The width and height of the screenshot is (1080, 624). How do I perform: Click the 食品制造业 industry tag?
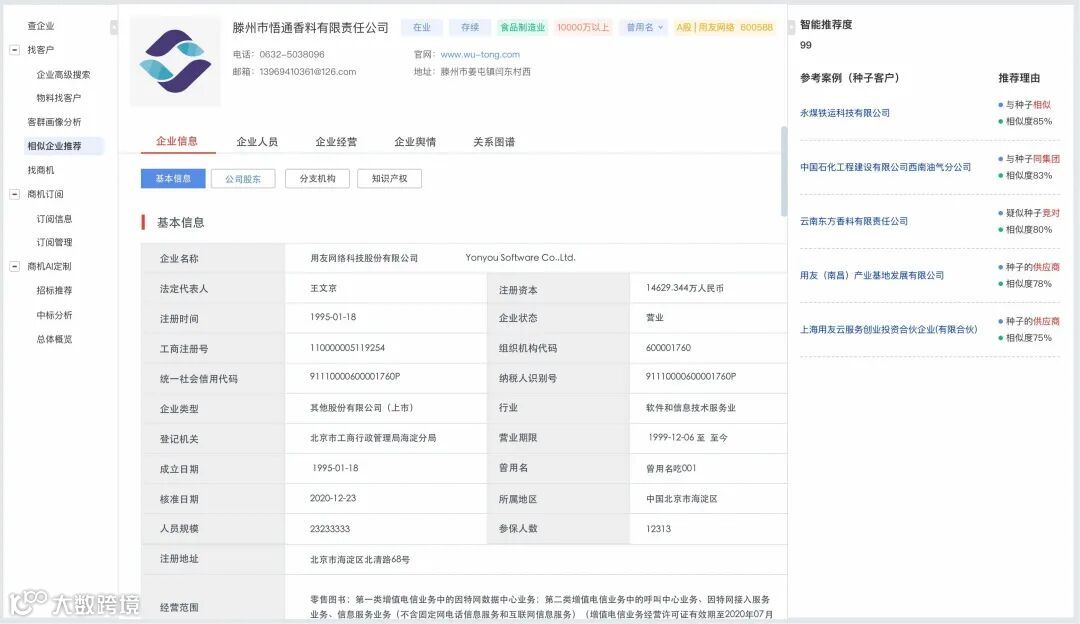[522, 28]
